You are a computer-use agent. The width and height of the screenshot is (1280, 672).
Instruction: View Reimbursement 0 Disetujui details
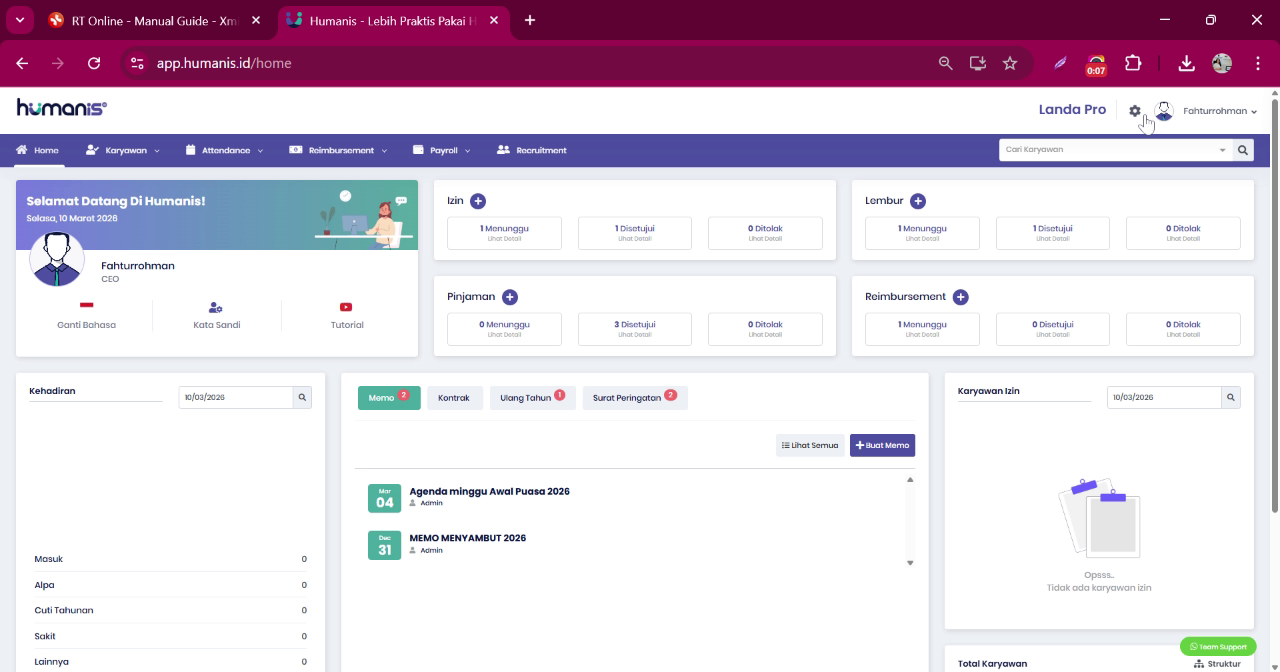[1053, 329]
